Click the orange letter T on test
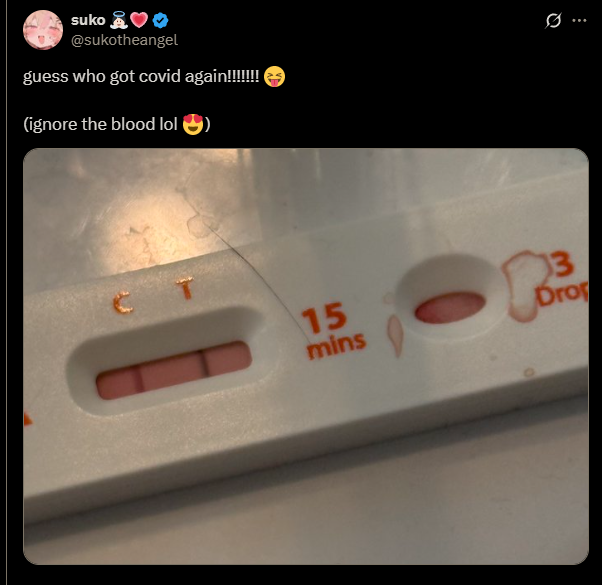The height and width of the screenshot is (585, 602). [x=186, y=288]
